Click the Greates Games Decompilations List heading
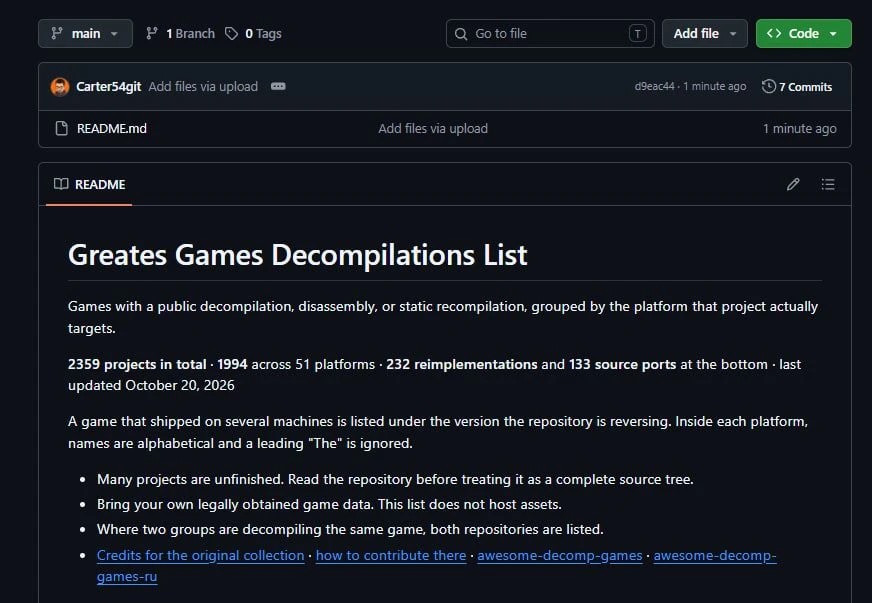 pyautogui.click(x=298, y=255)
